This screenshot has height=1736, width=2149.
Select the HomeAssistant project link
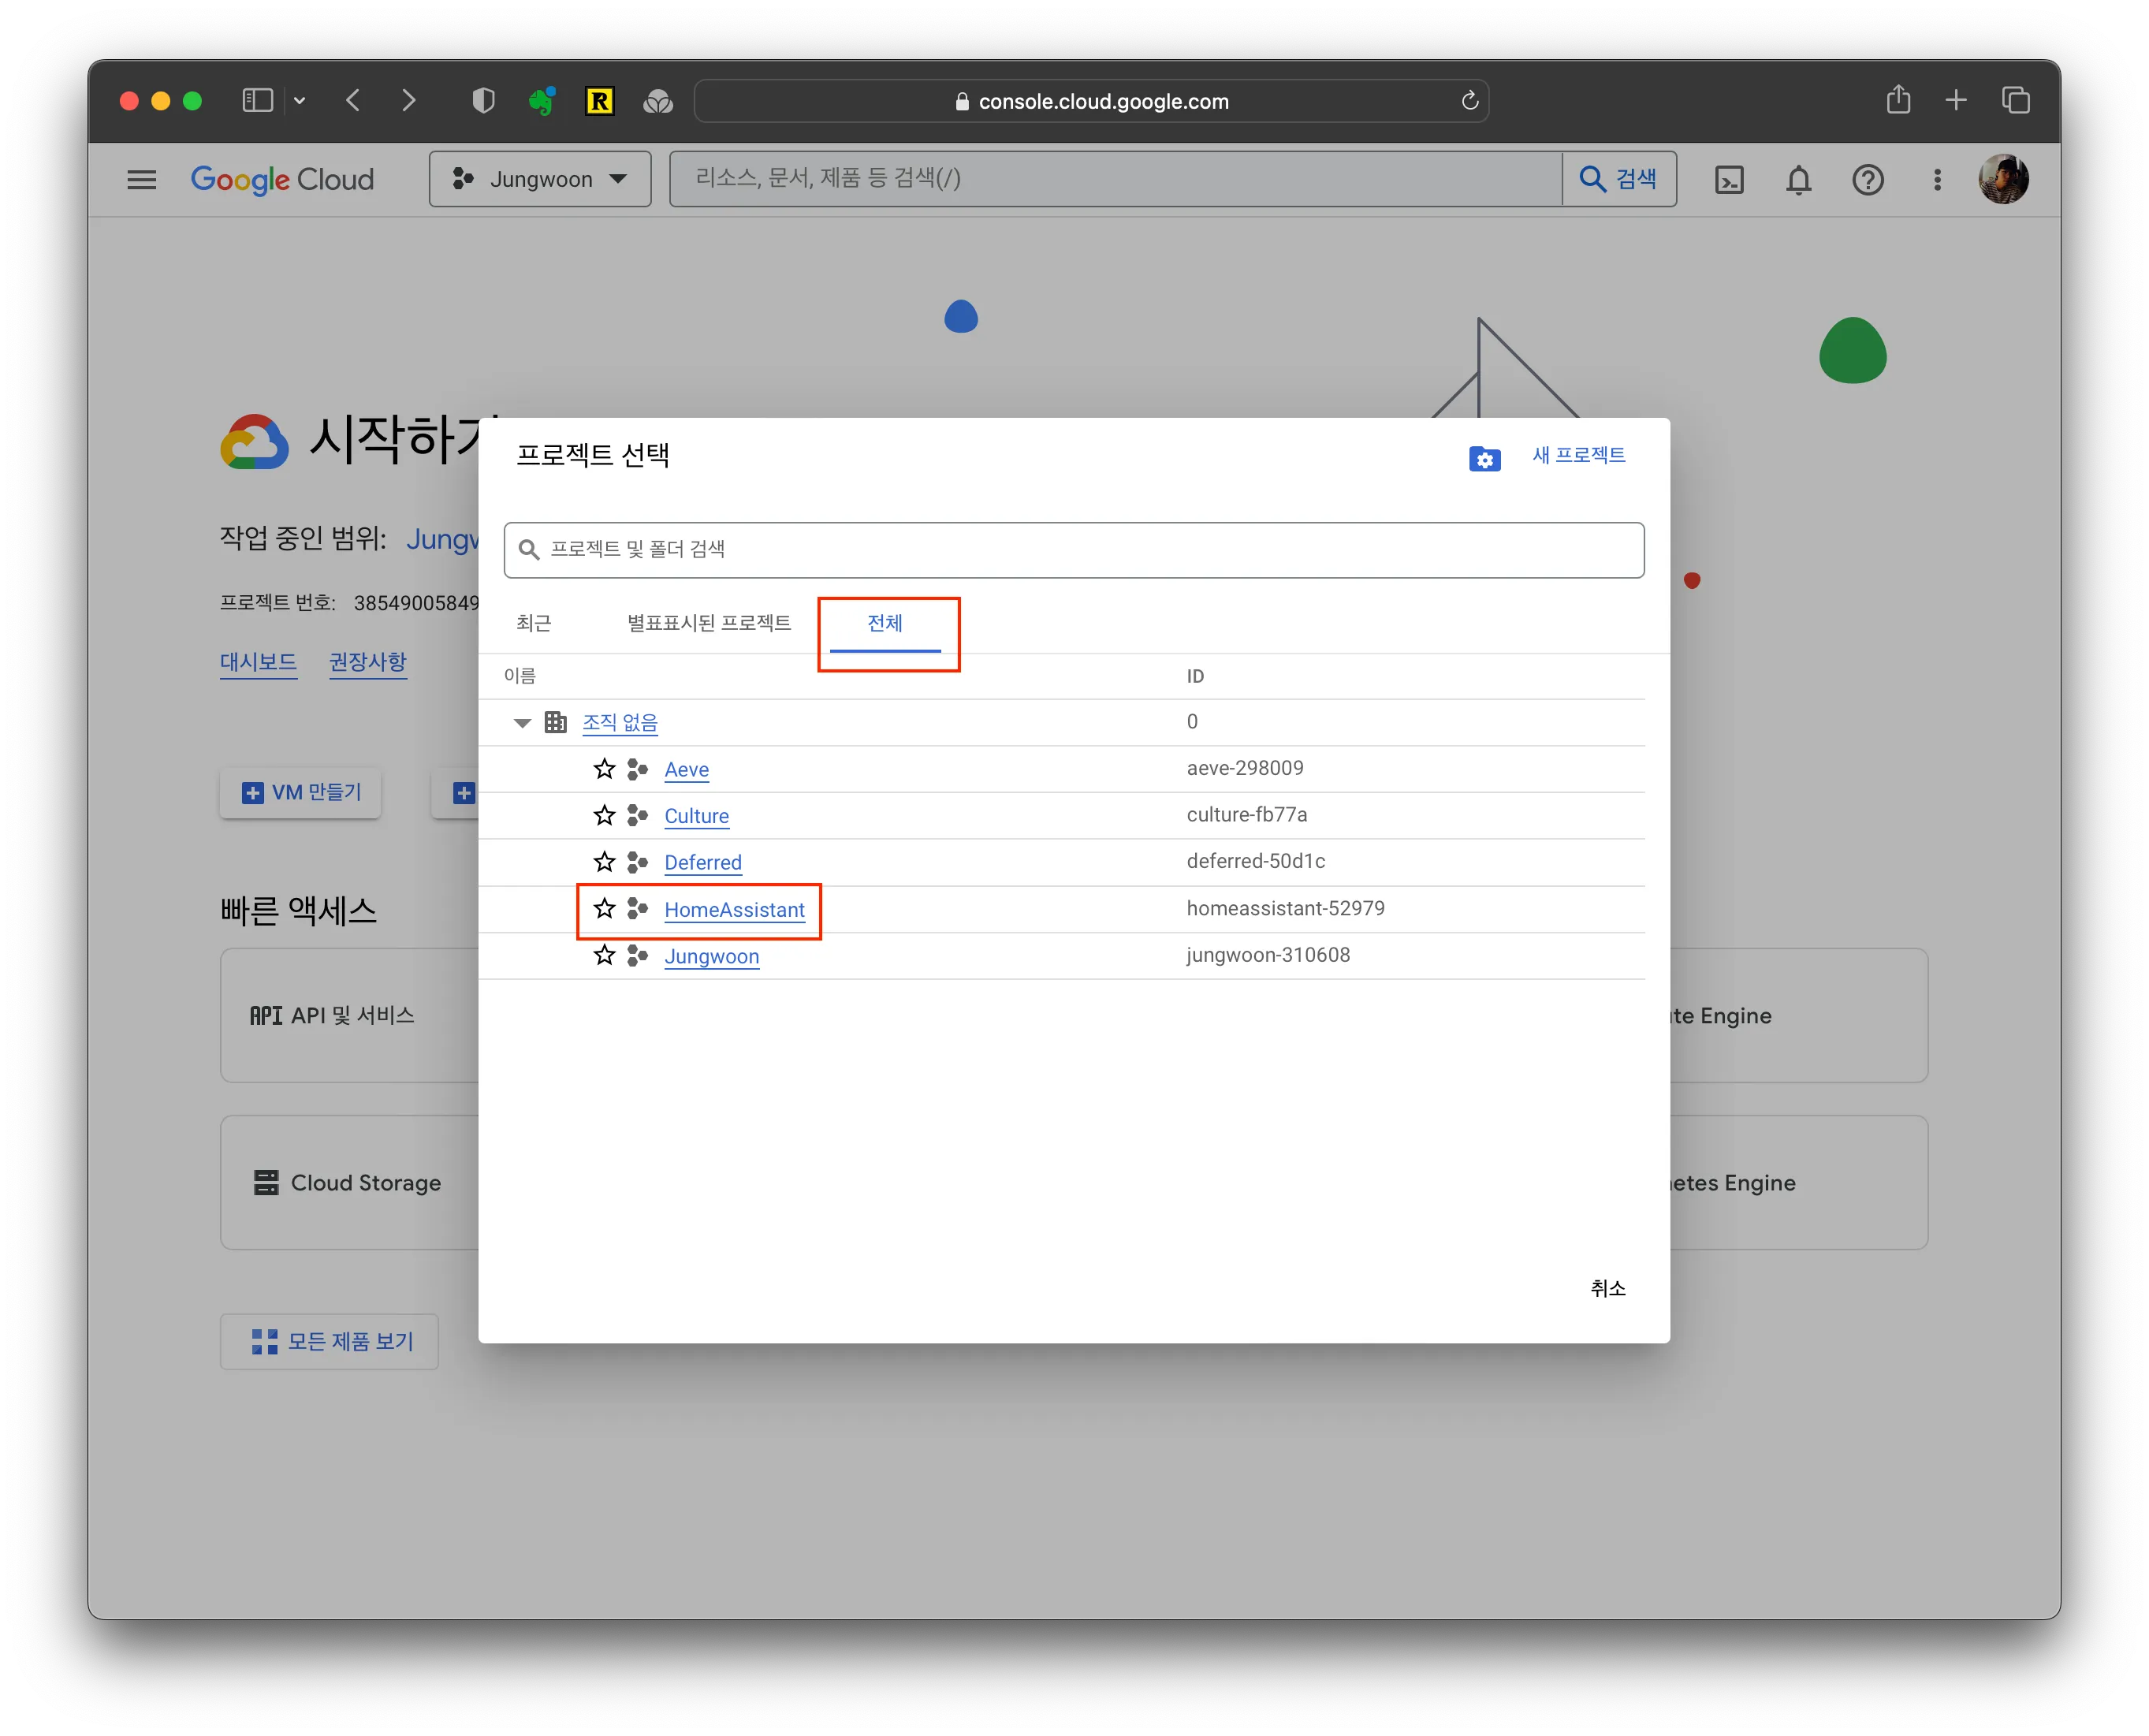(x=734, y=909)
